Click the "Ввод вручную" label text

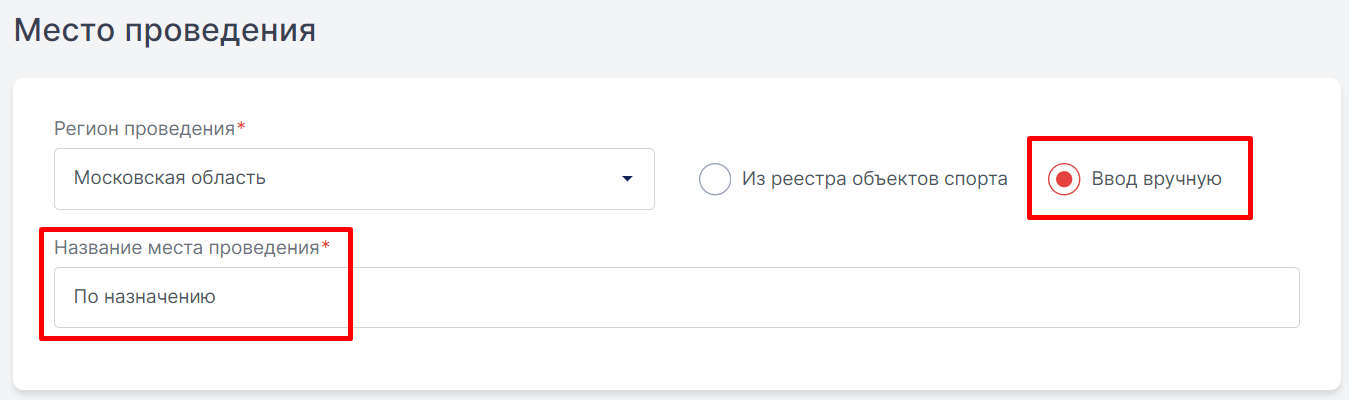pyautogui.click(x=1156, y=180)
